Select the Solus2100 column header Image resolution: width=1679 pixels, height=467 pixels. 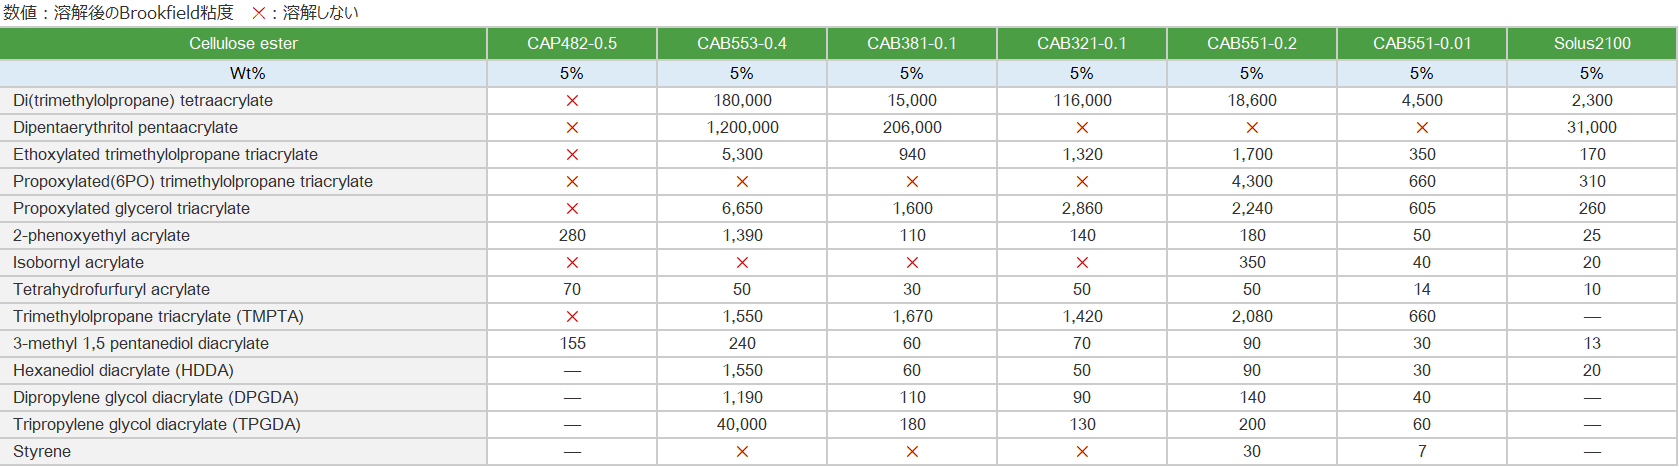[1592, 44]
